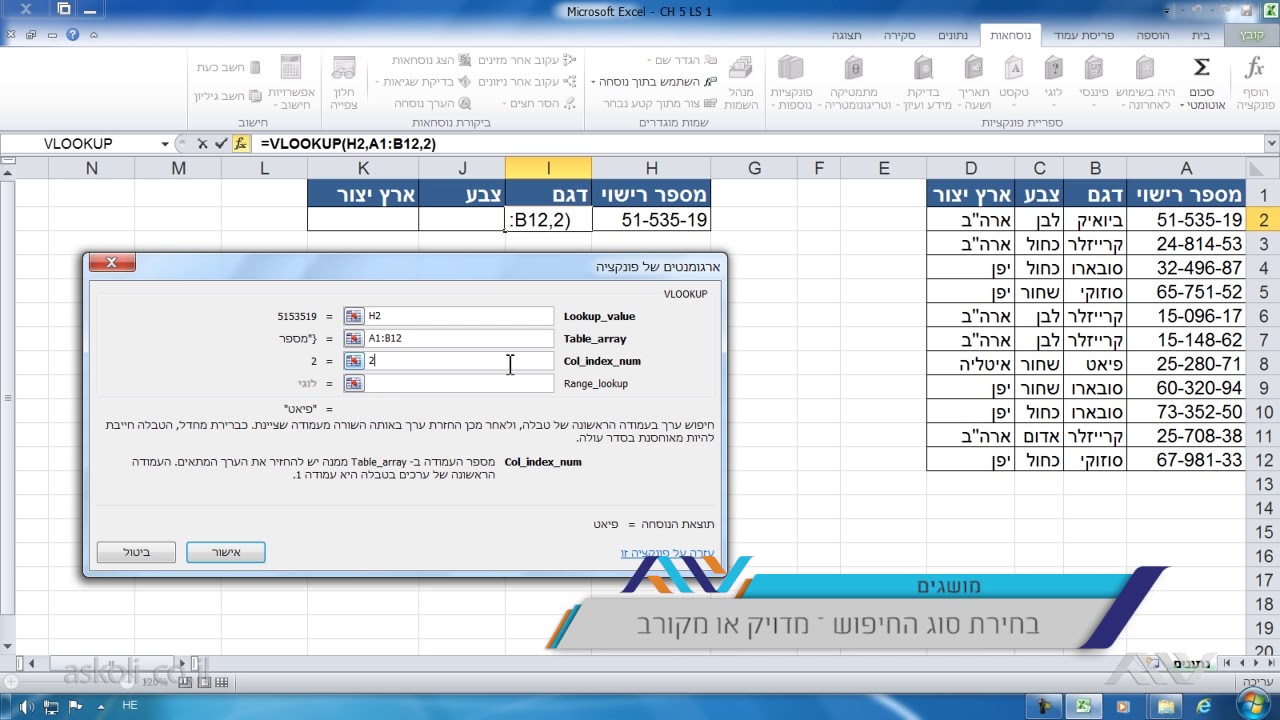Open the Logical functions book icon
The width and height of the screenshot is (1280, 720).
1053,68
